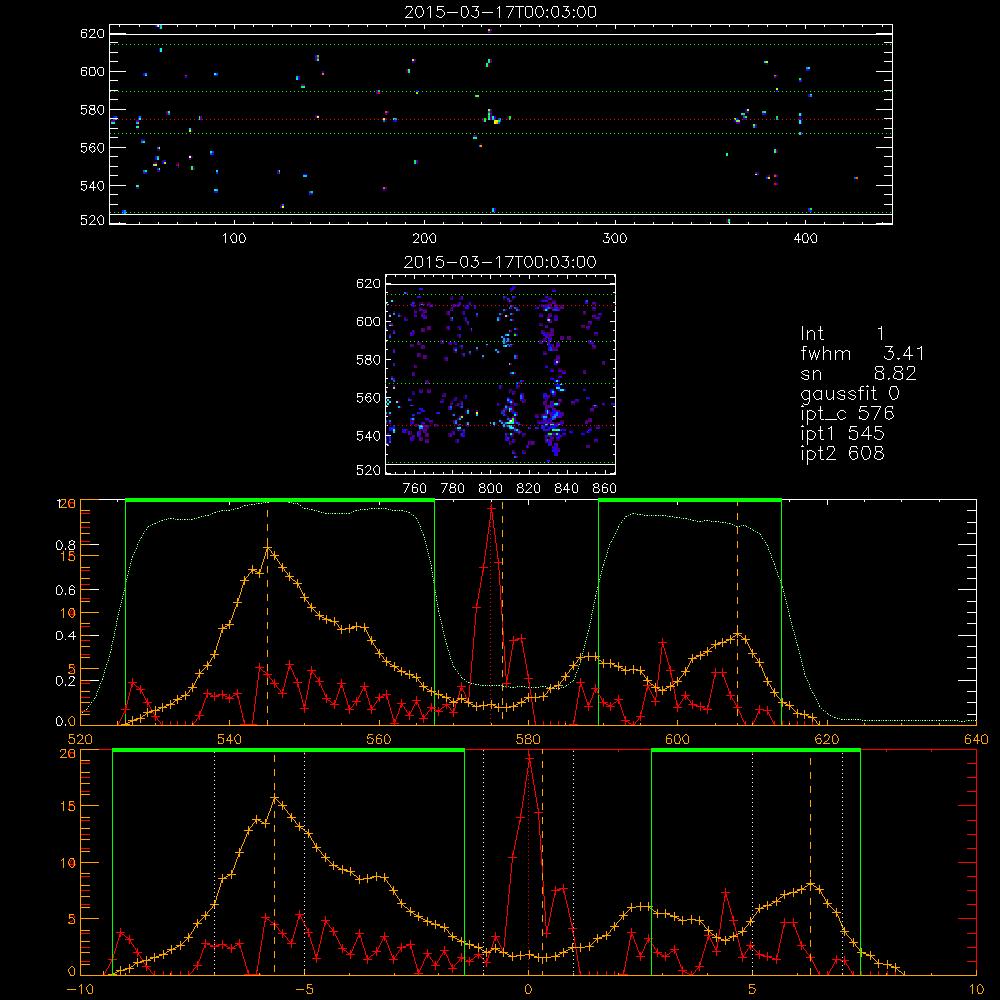Click the y-axis label 0.6 on the profile plot
Screen dimensions: 1000x1000
point(66,591)
